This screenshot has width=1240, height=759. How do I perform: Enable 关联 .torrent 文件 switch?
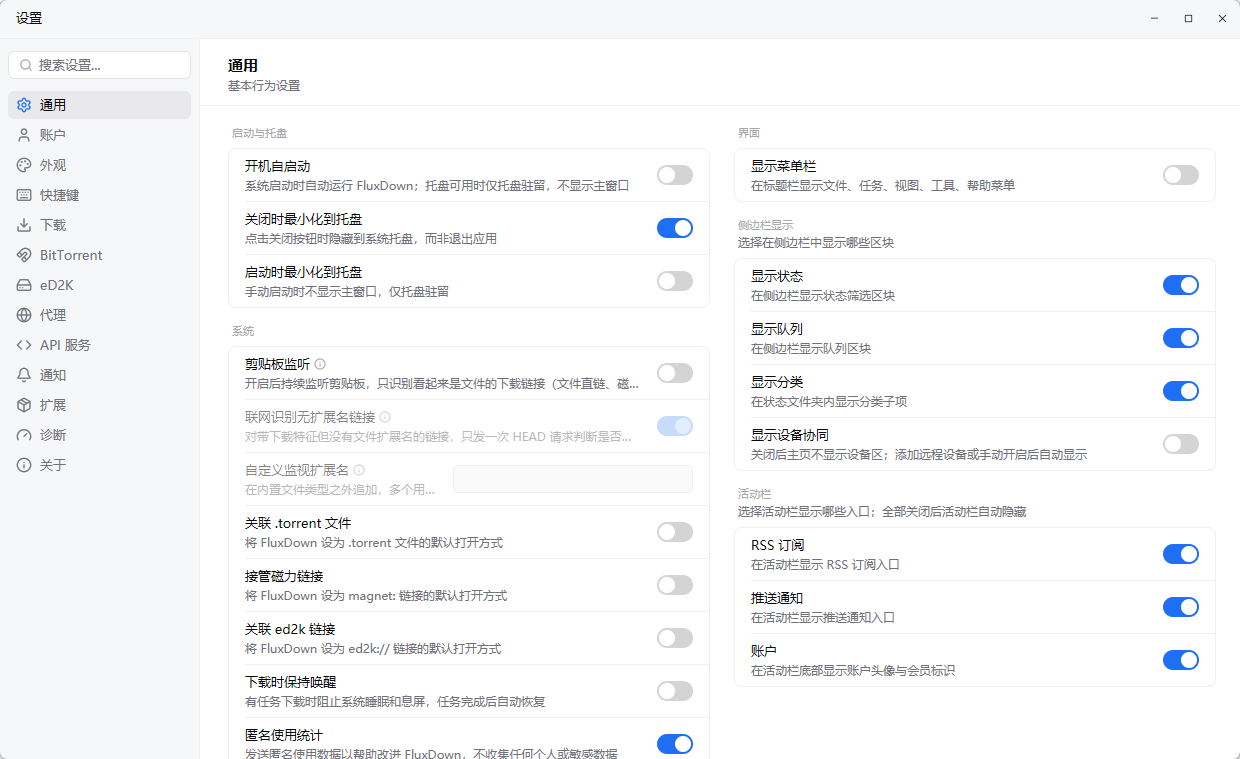point(675,532)
